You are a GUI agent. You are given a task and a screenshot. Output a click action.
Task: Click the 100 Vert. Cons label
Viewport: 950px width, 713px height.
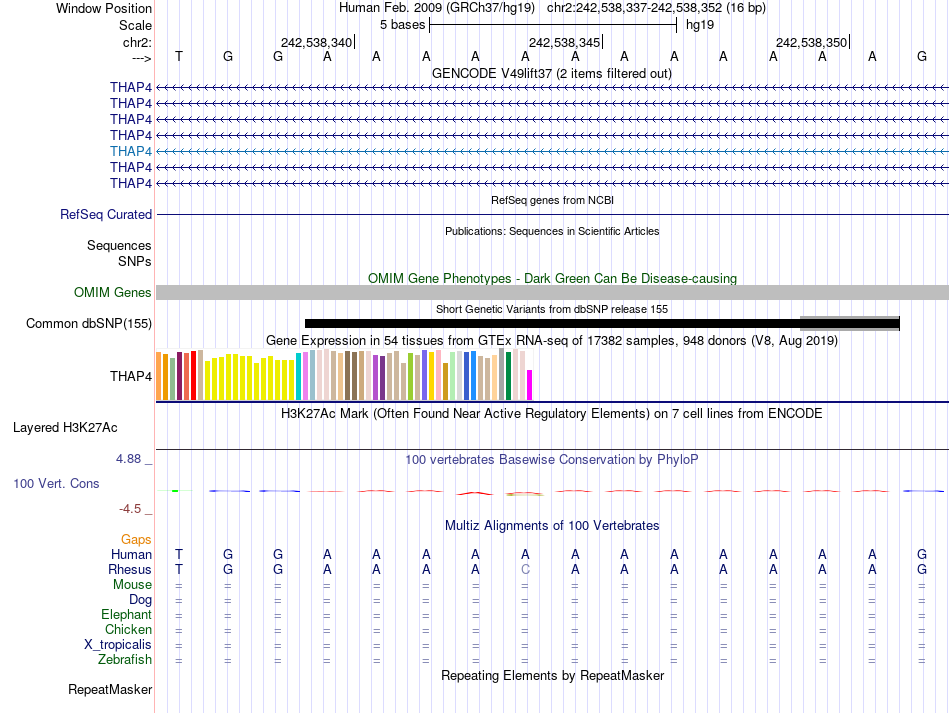[56, 483]
